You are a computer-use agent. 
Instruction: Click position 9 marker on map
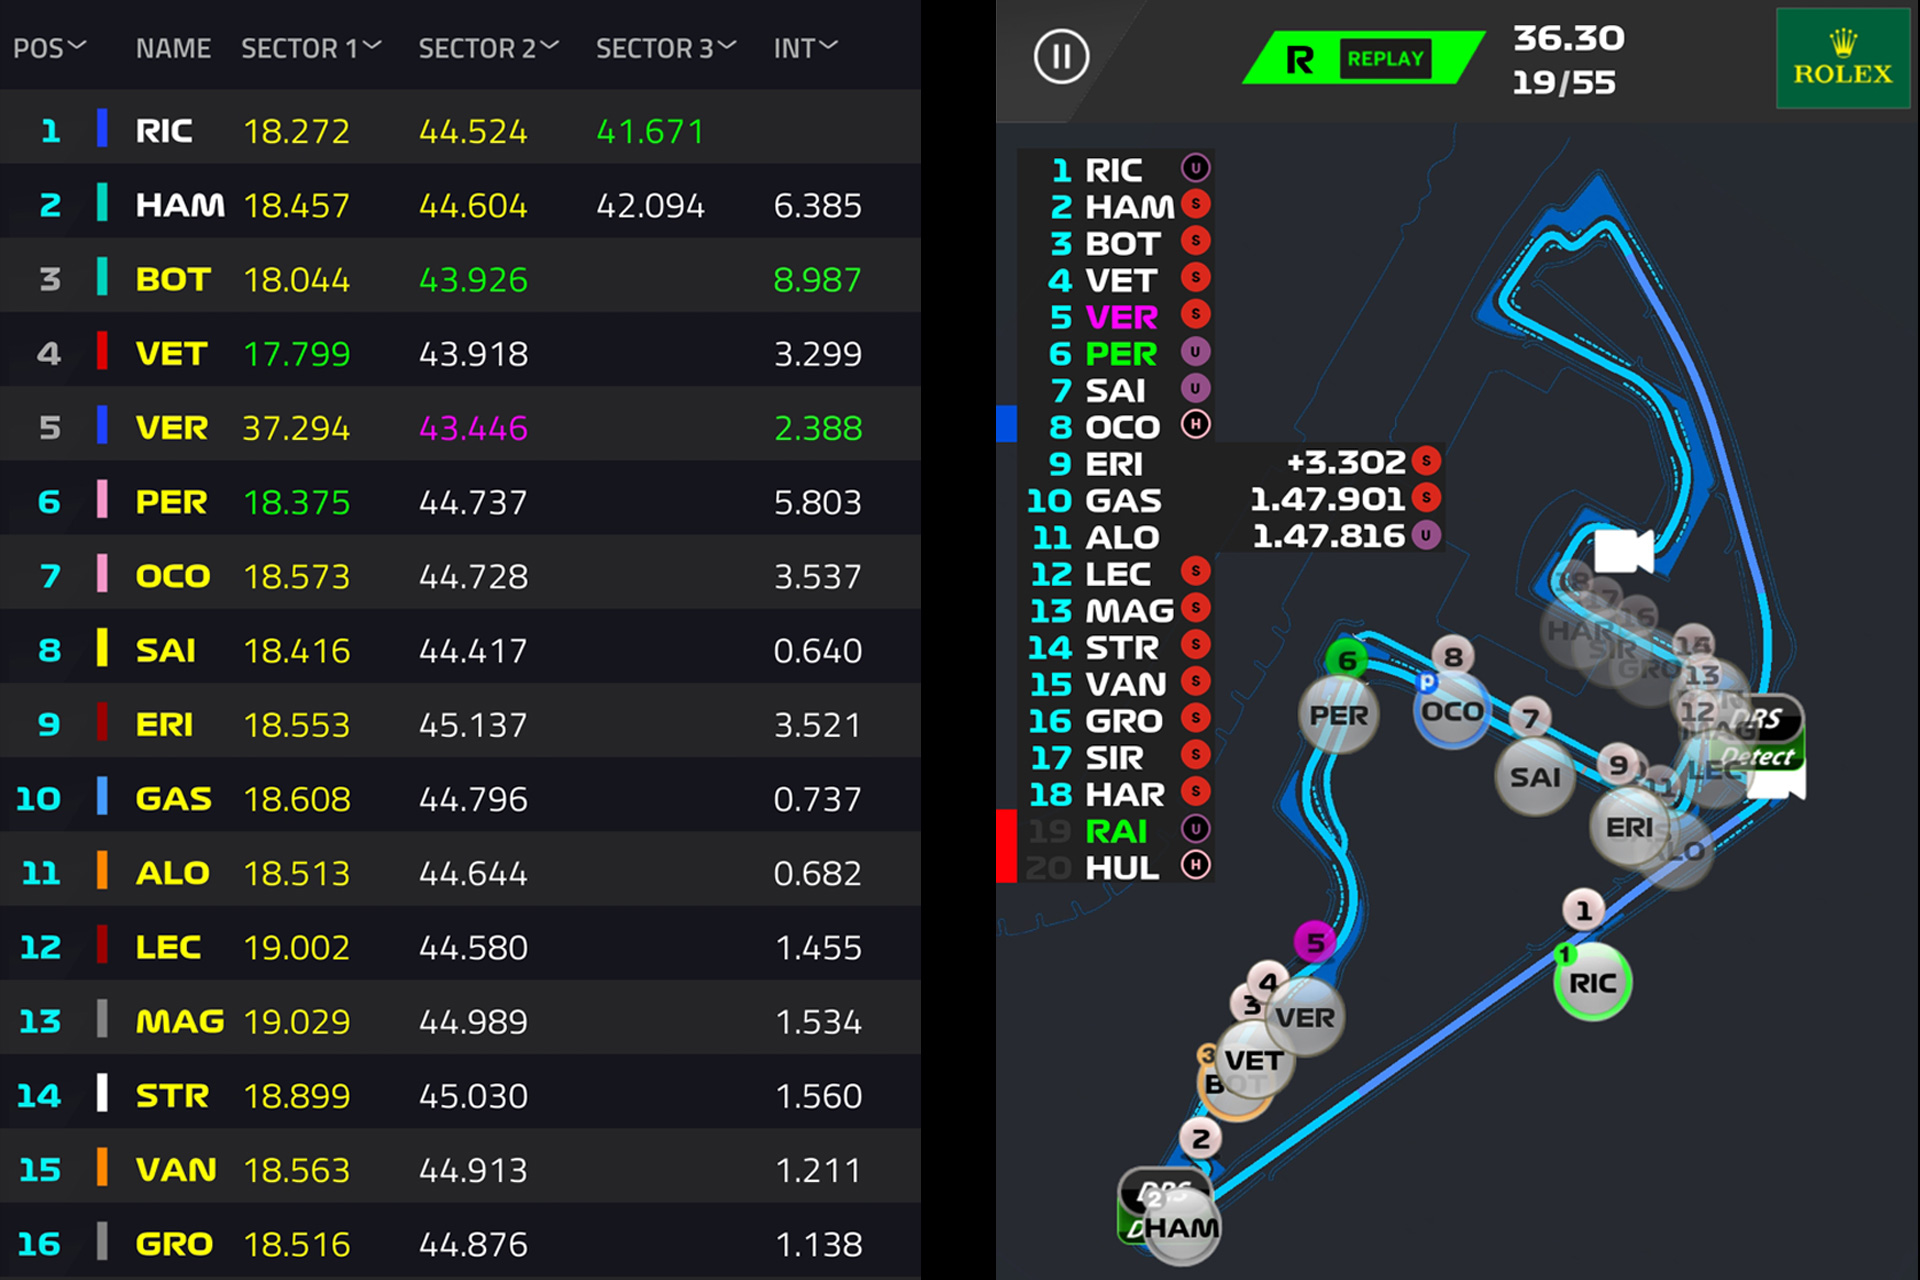(x=1618, y=765)
